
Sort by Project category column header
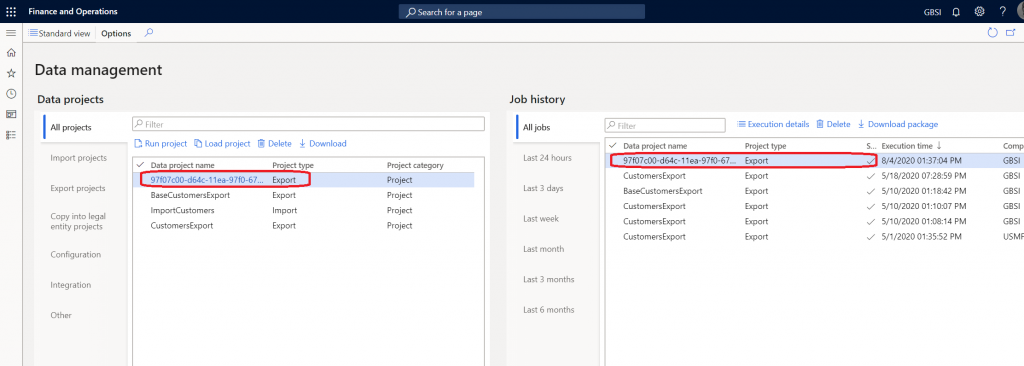(415, 165)
